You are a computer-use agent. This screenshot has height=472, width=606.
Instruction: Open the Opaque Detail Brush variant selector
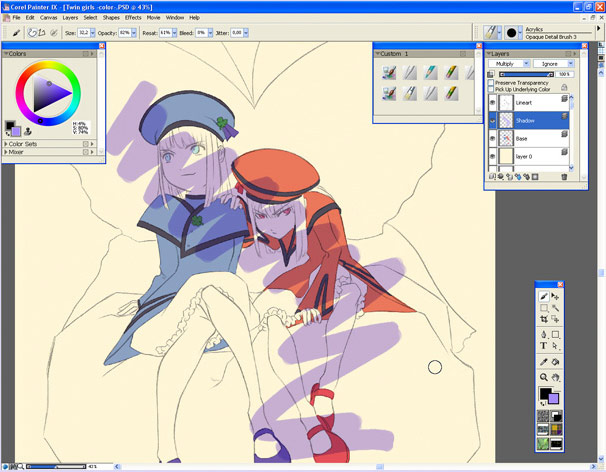pyautogui.click(x=514, y=33)
